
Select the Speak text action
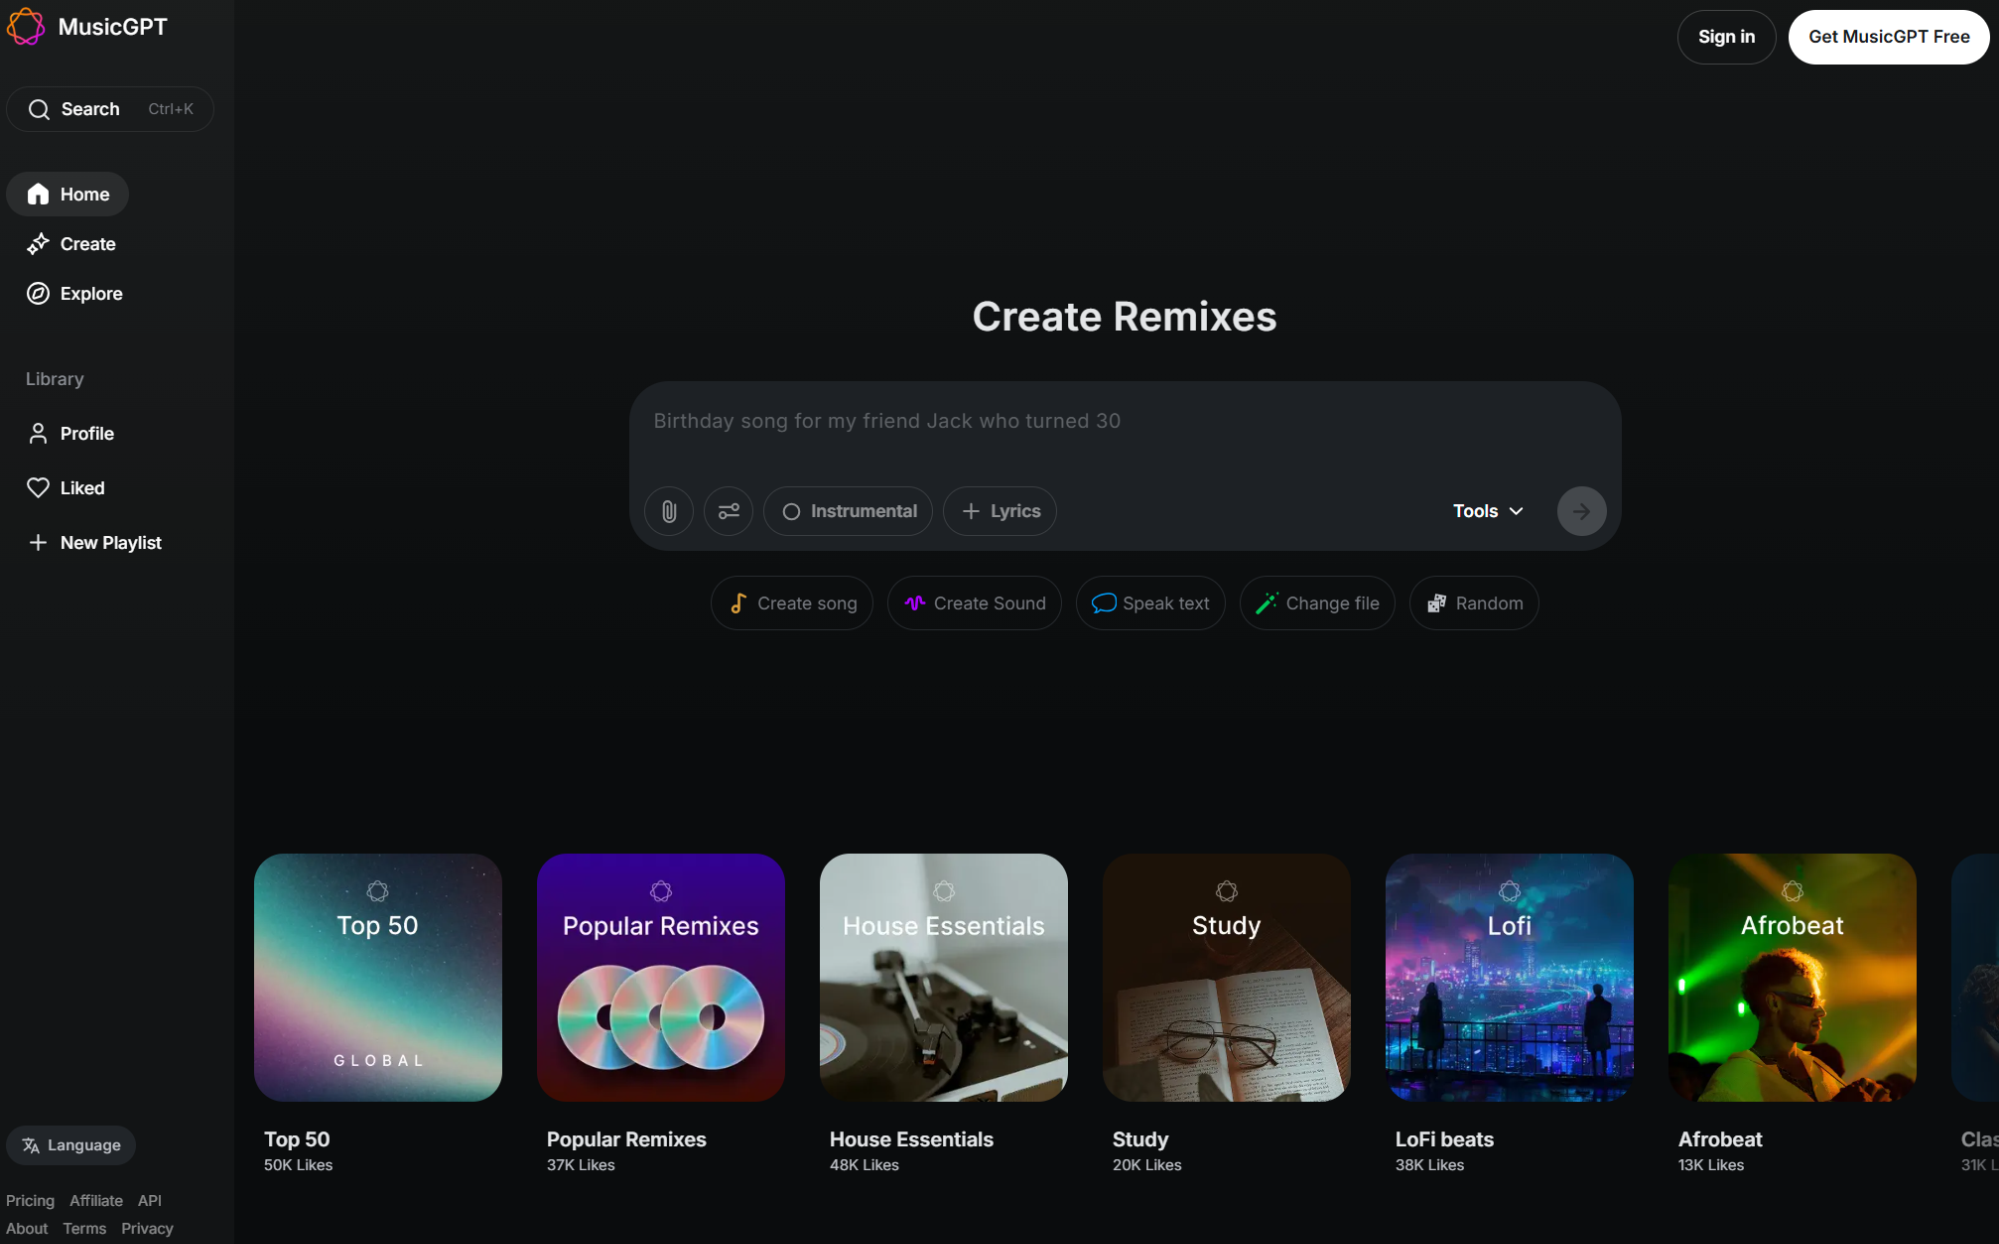pyautogui.click(x=1150, y=602)
